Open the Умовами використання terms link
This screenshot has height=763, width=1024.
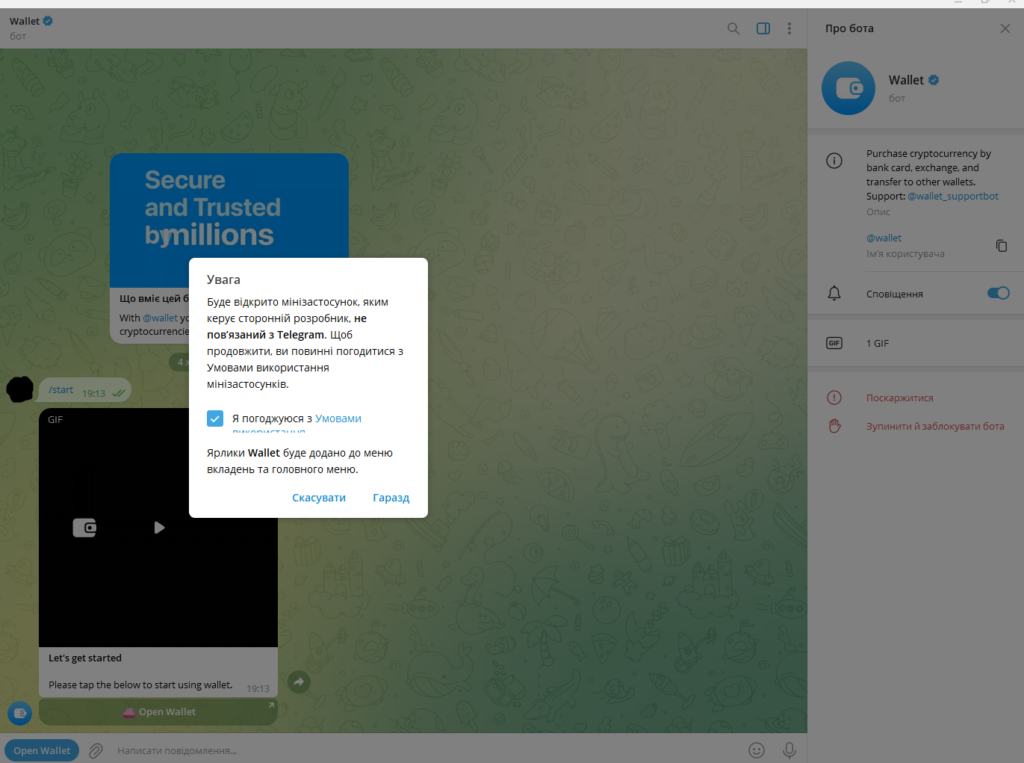(338, 418)
